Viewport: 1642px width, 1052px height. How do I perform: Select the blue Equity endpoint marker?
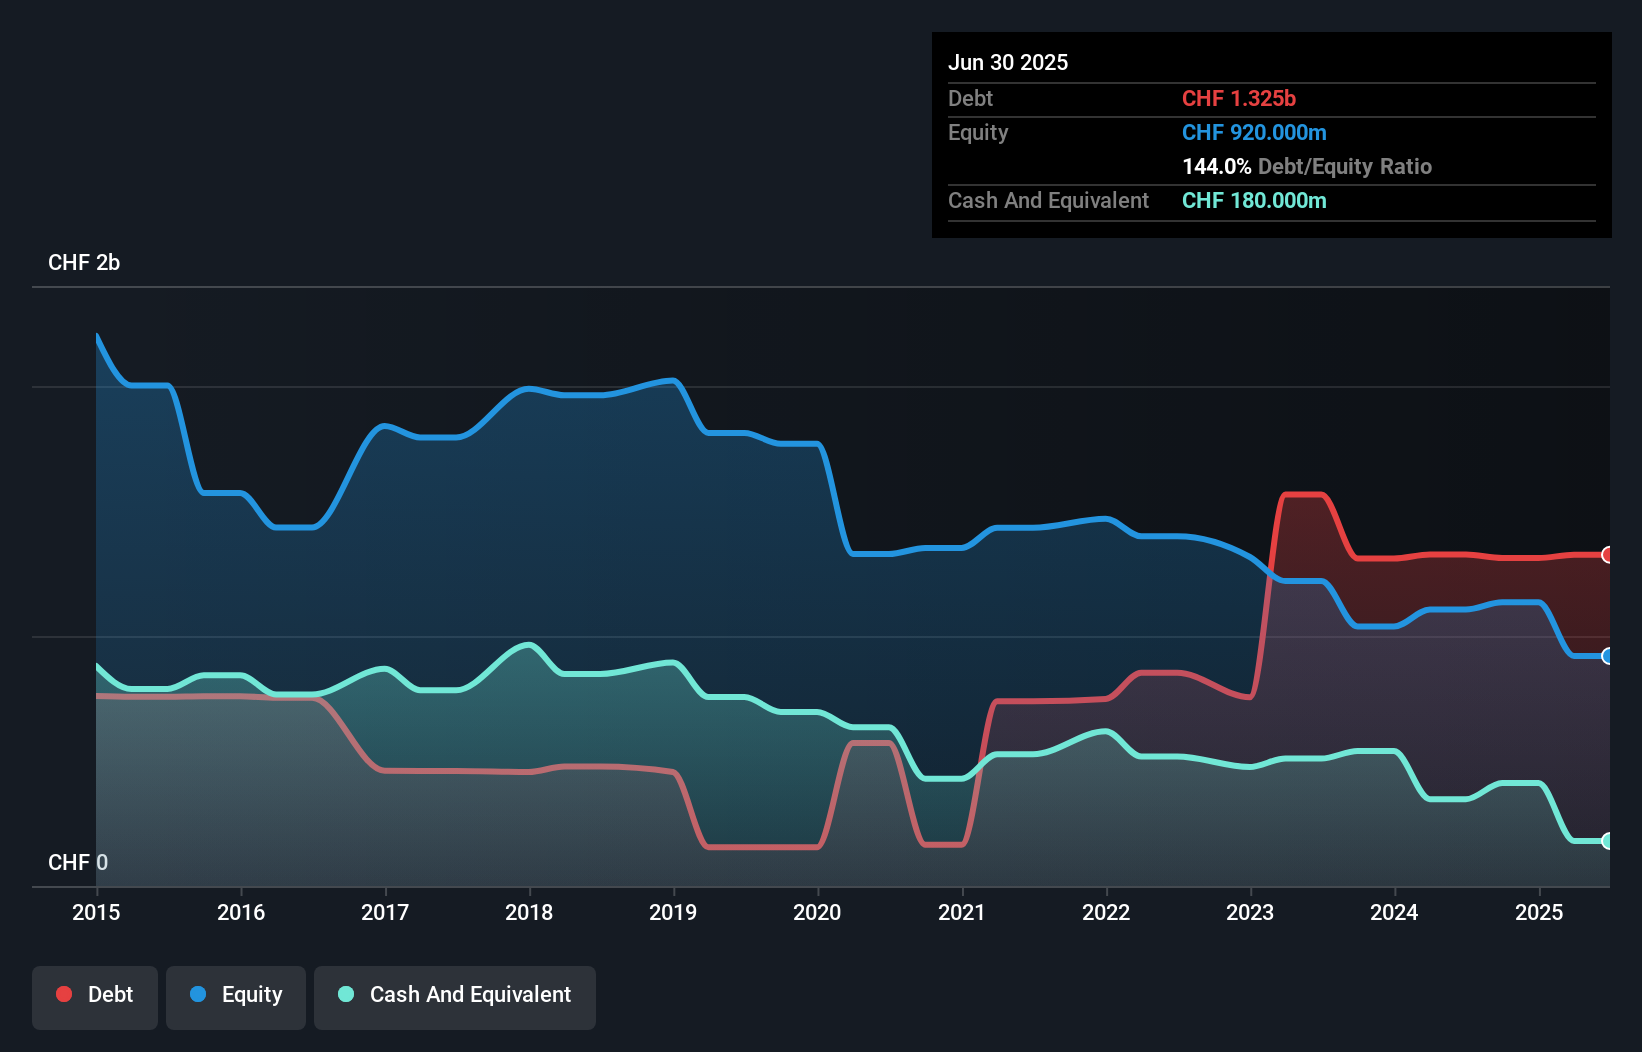point(1607,656)
